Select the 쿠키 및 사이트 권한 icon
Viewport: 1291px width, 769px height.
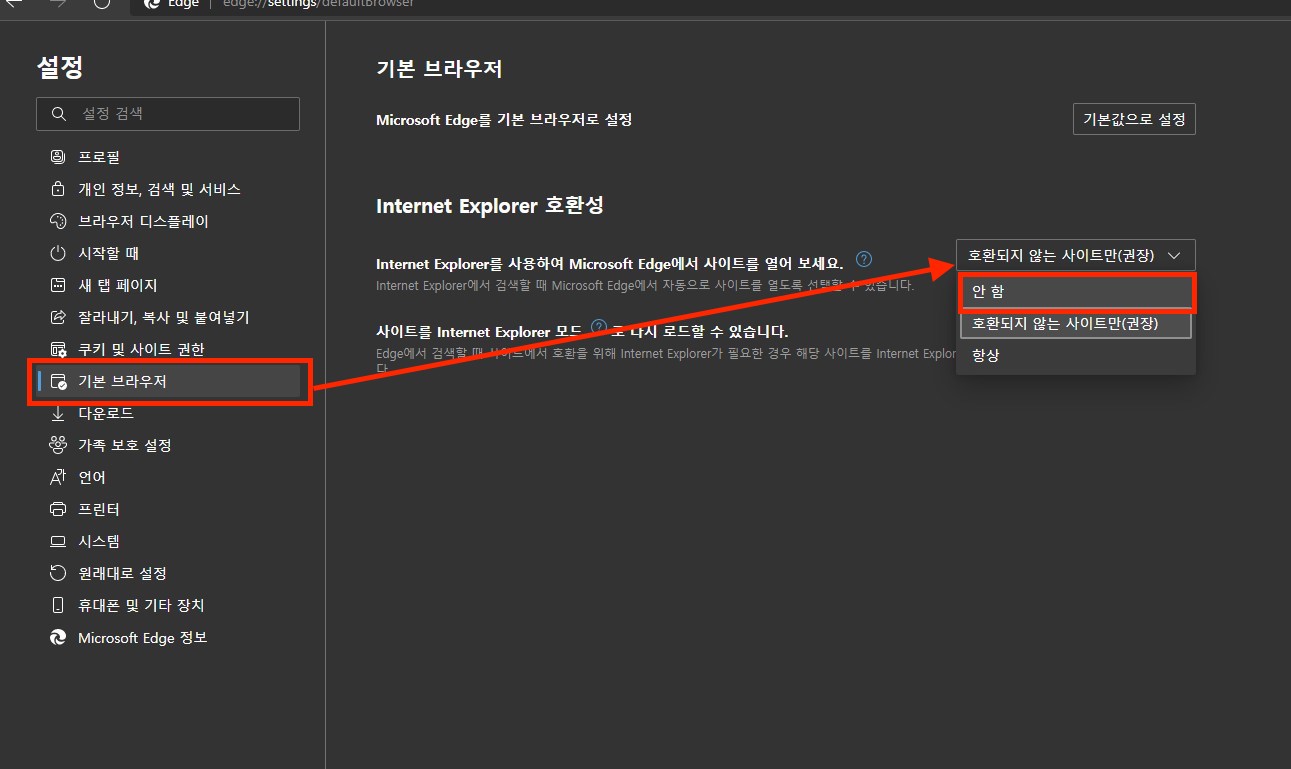pos(58,349)
